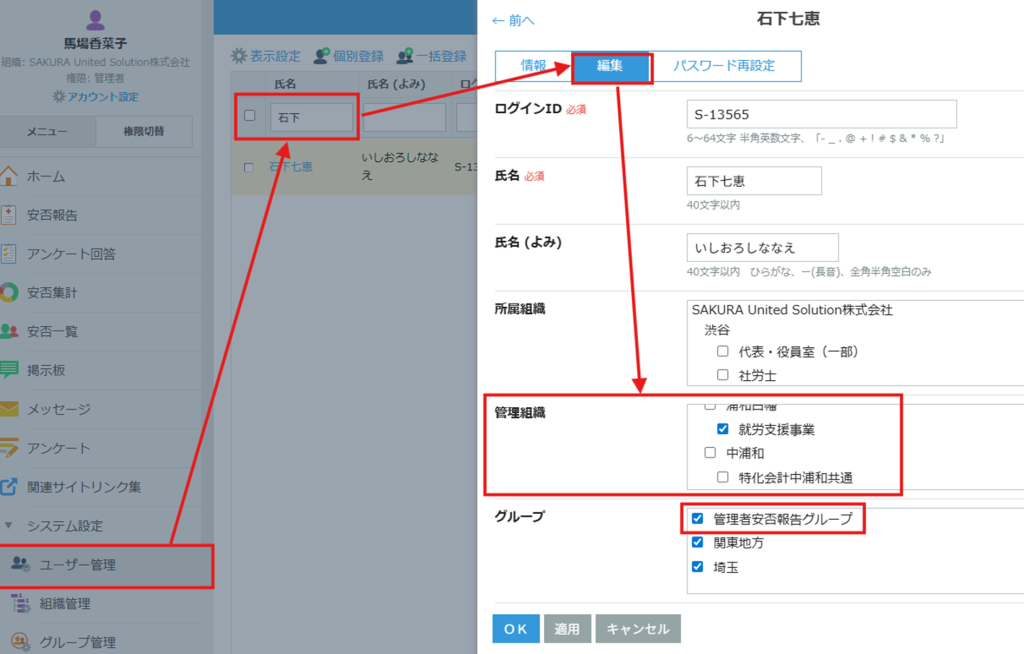The height and width of the screenshot is (654, 1024).
Task: Click the ログインID input field
Action: (x=822, y=114)
